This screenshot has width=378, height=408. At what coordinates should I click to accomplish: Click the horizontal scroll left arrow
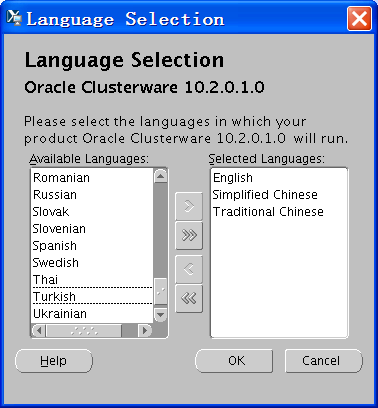point(39,331)
